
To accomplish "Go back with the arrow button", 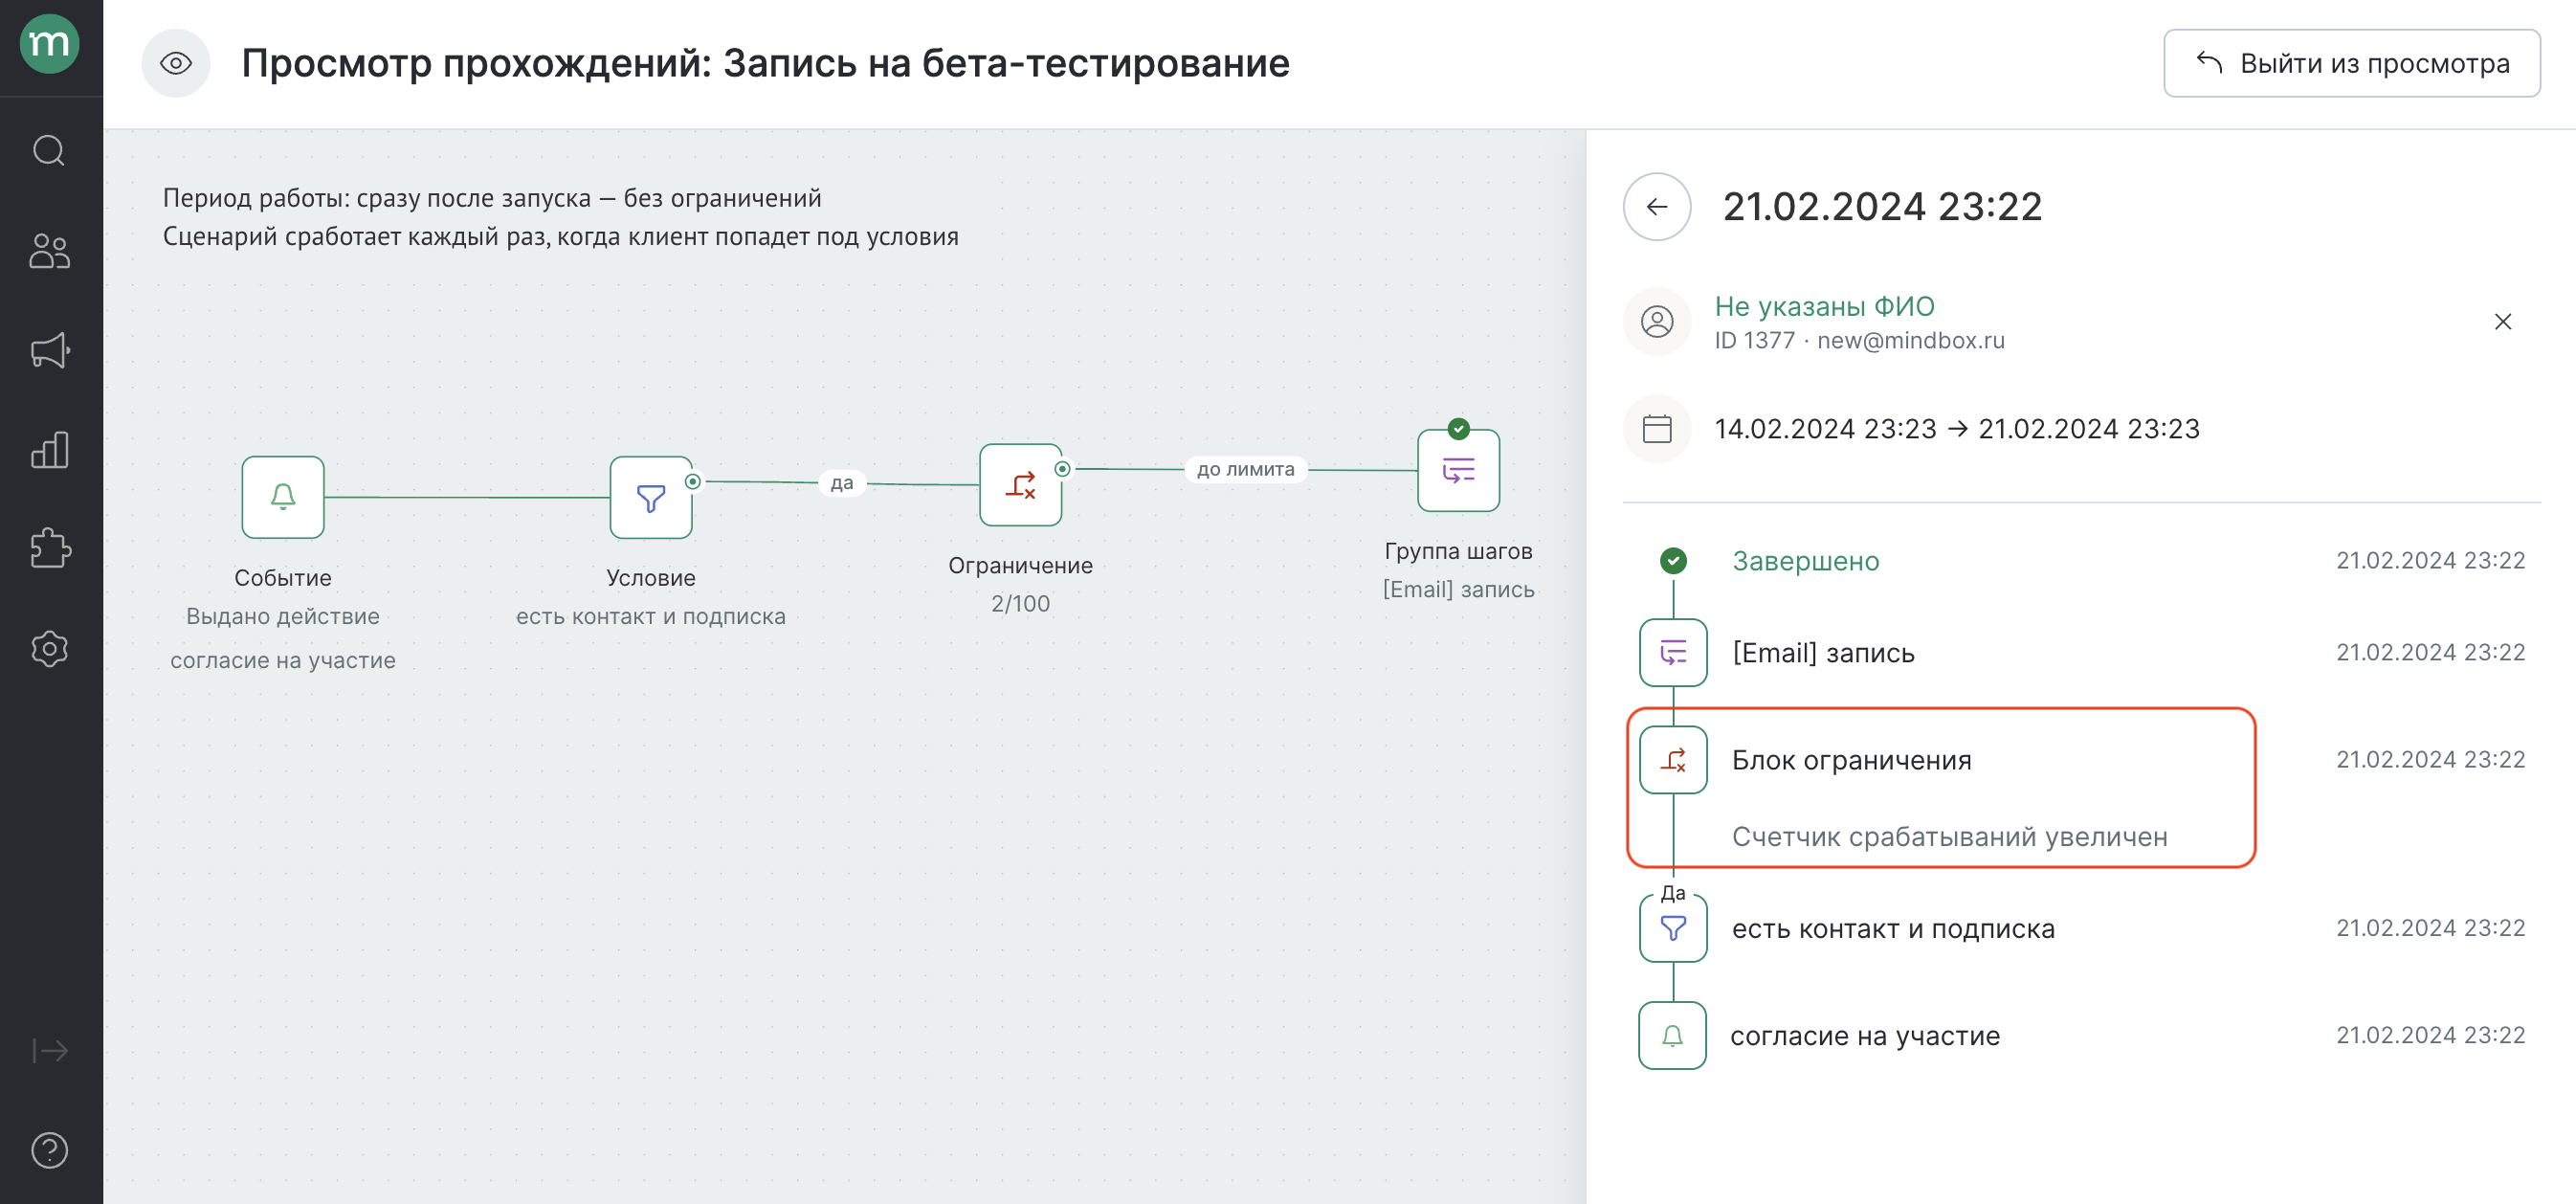I will [x=1656, y=206].
